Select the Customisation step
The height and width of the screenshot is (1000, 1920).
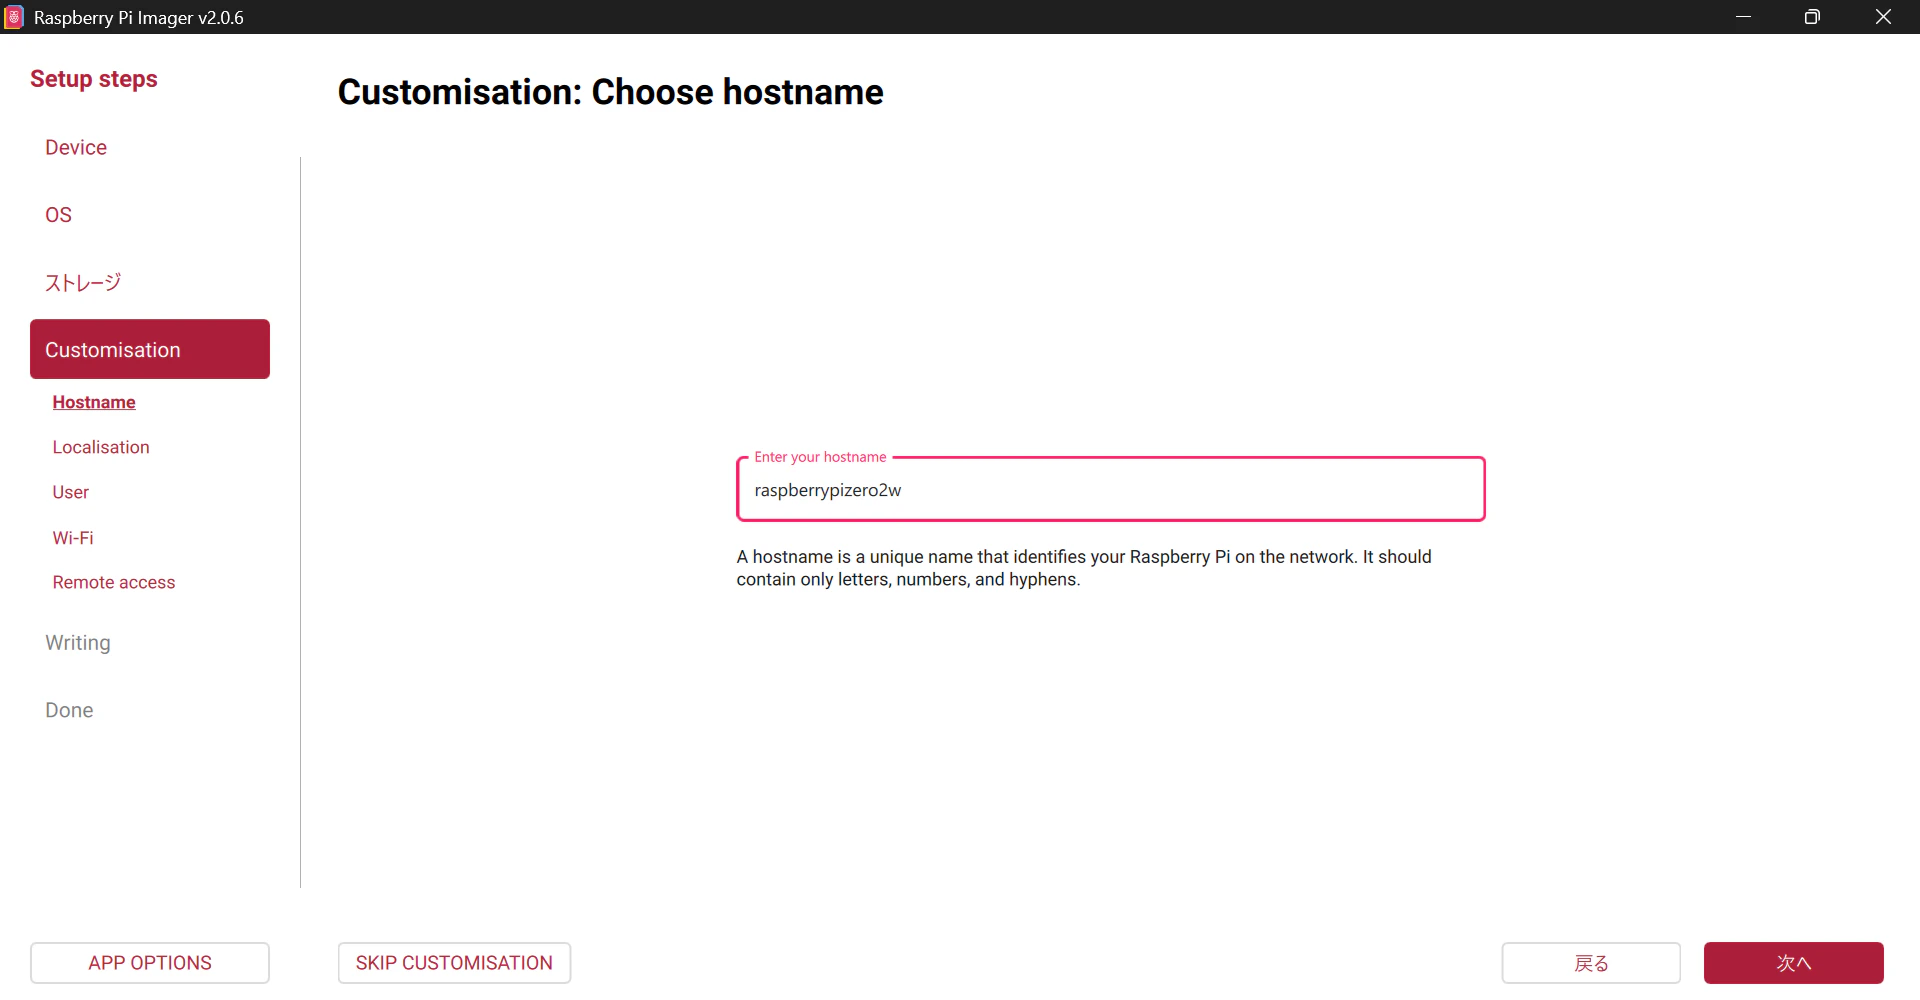150,349
